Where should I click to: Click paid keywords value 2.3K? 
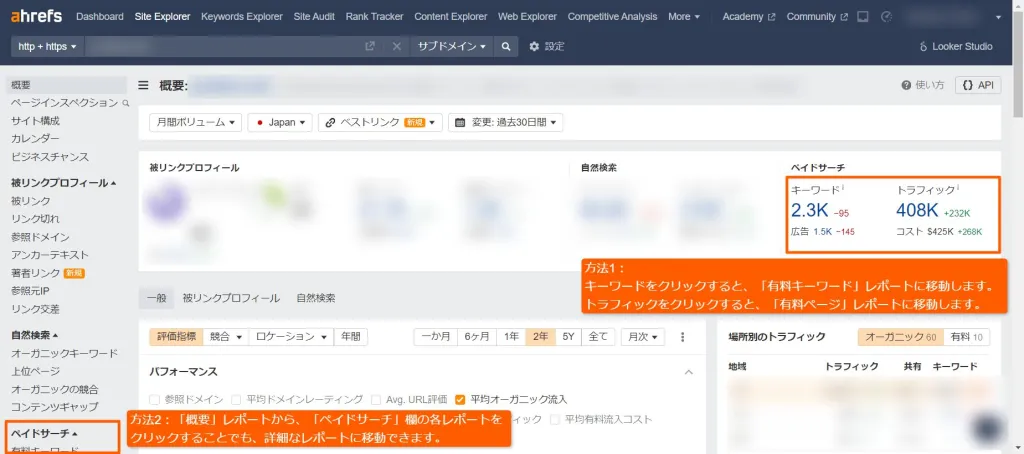(808, 210)
